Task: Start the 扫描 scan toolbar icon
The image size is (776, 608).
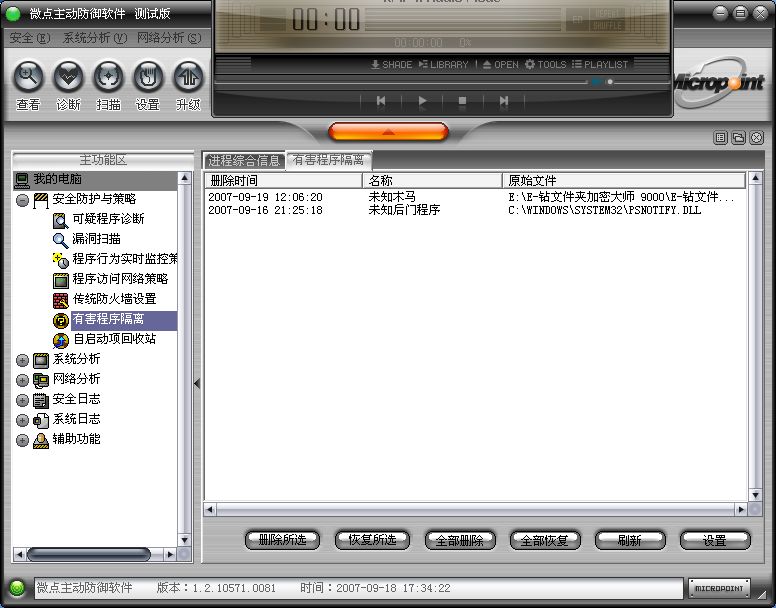Action: click(x=108, y=76)
